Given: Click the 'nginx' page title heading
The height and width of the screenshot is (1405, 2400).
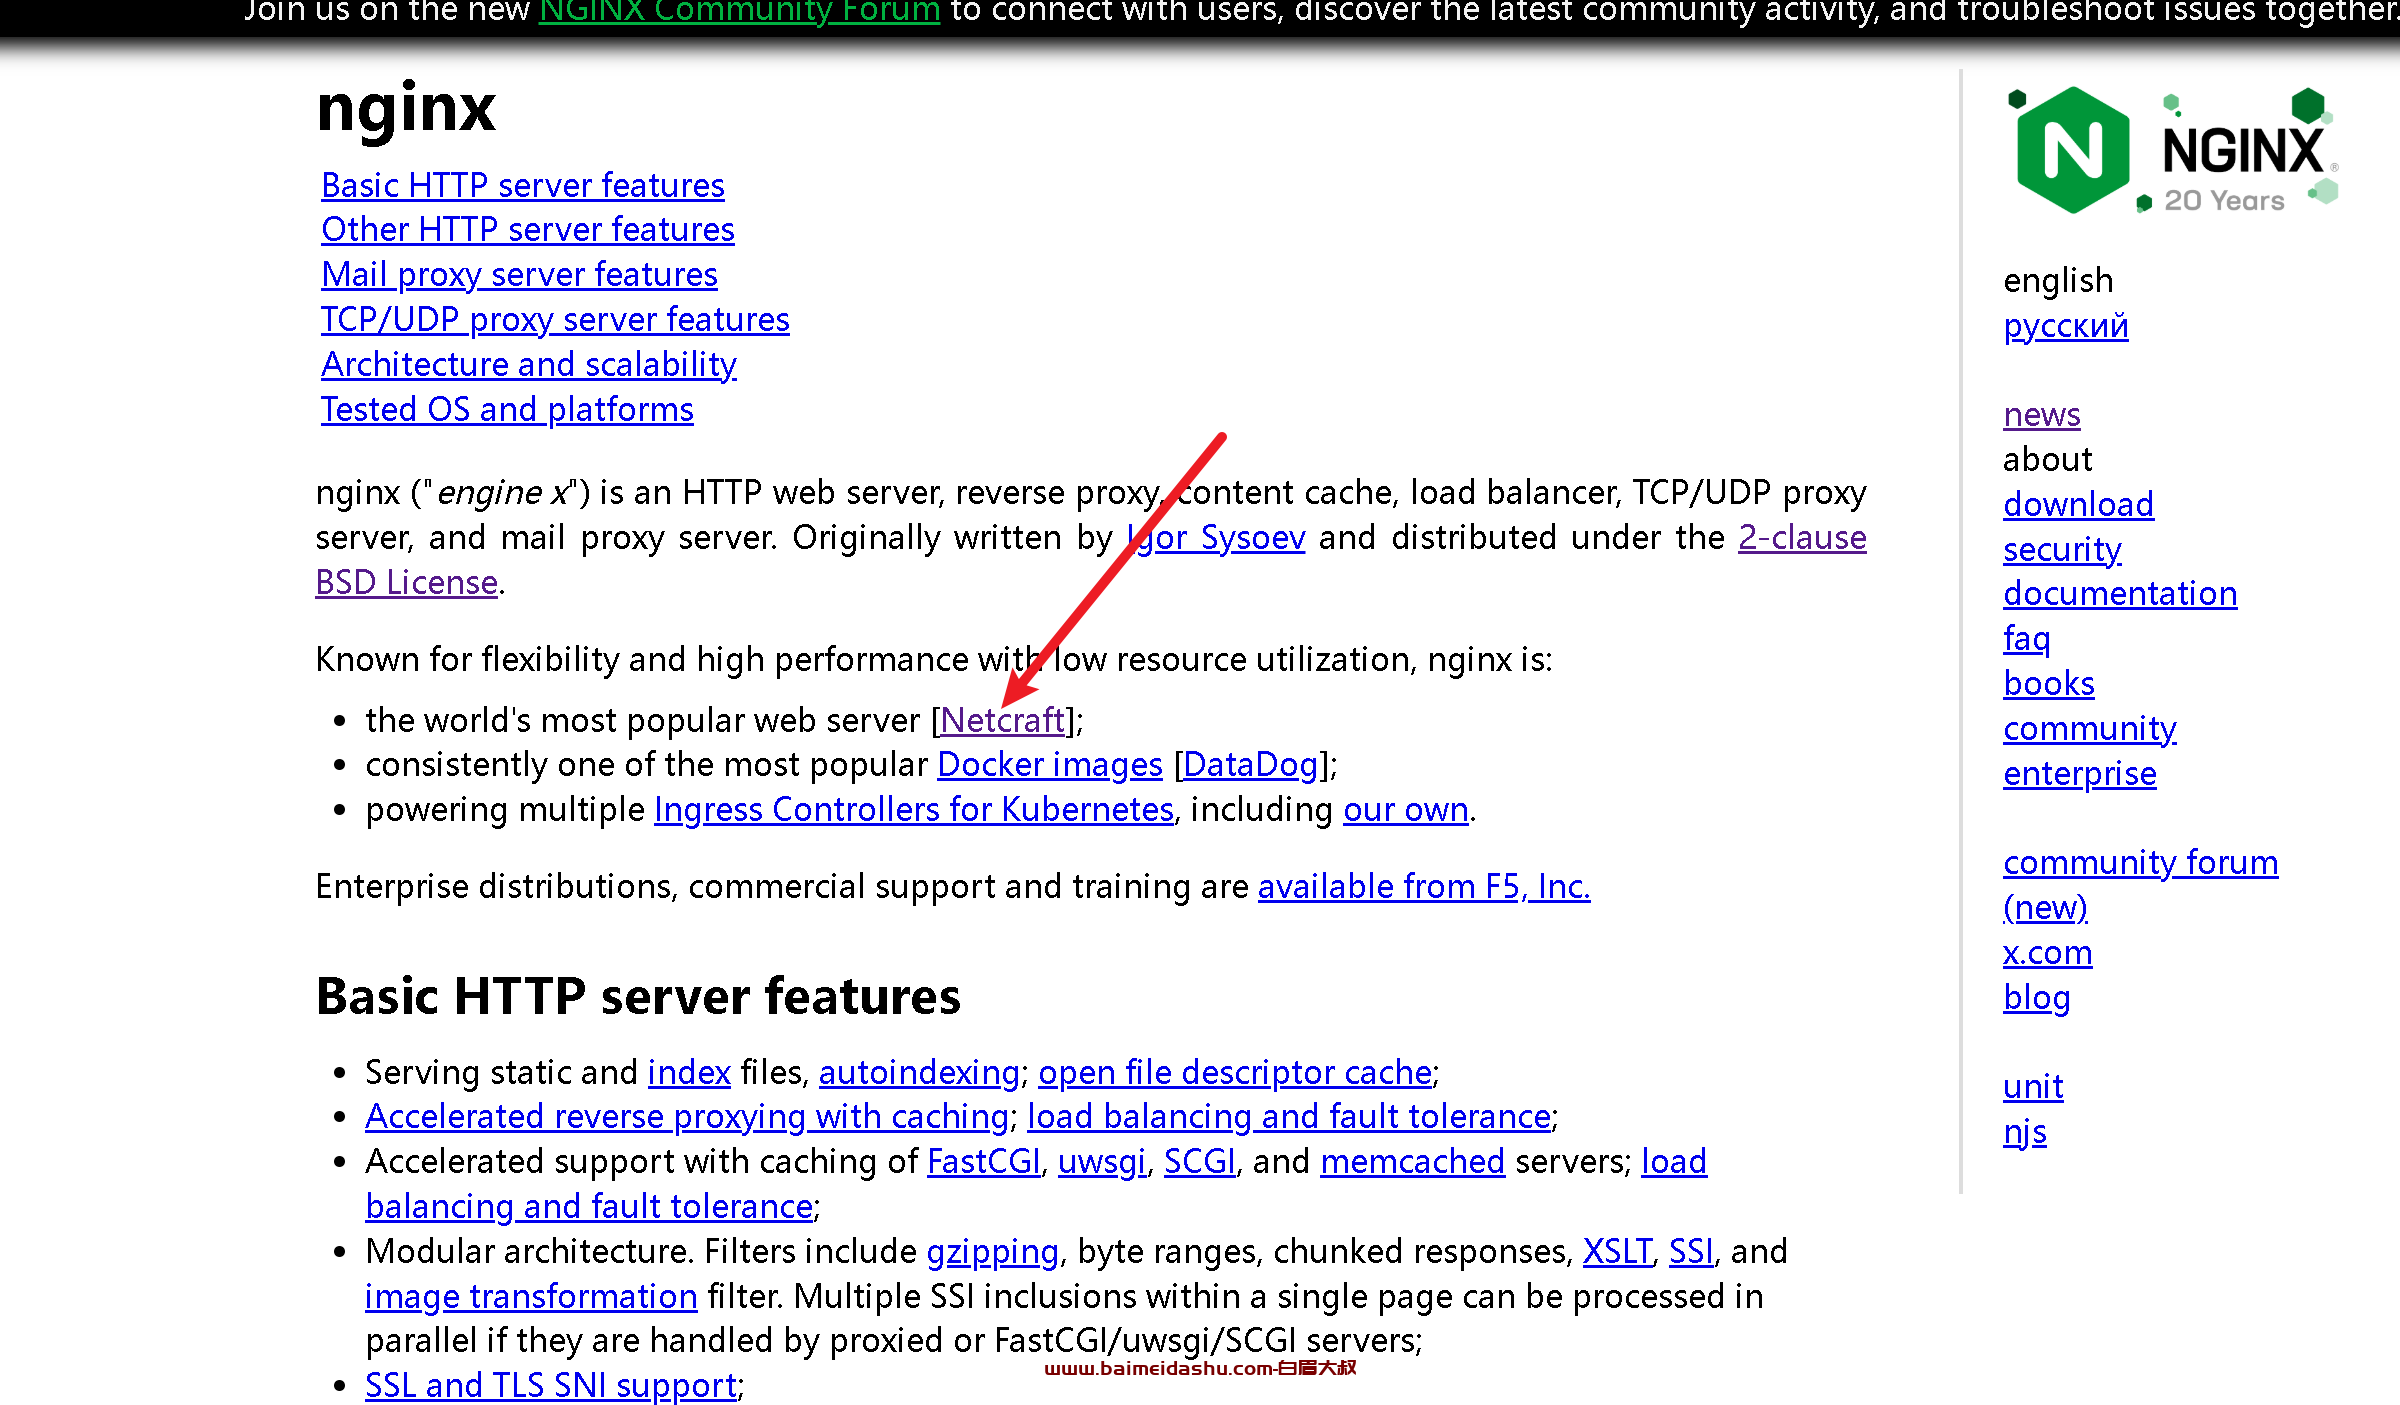Looking at the screenshot, I should point(405,110).
